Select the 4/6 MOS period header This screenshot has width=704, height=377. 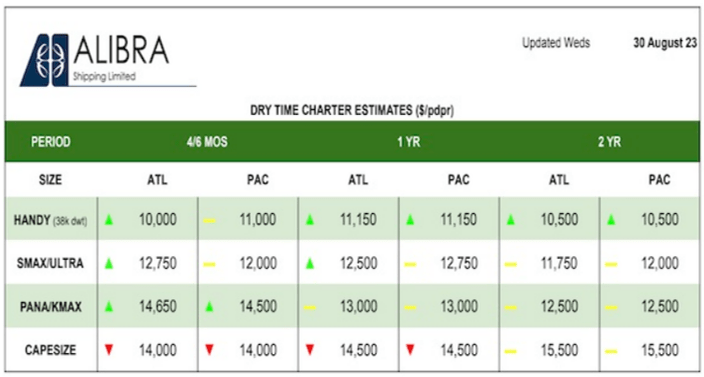click(x=207, y=142)
